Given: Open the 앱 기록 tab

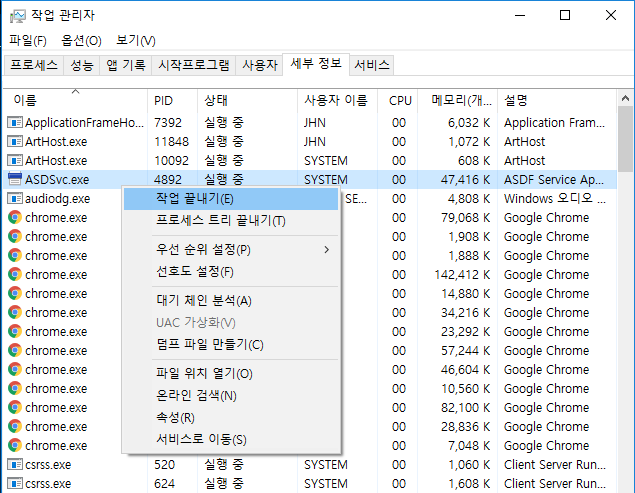Looking at the screenshot, I should pyautogui.click(x=126, y=65).
